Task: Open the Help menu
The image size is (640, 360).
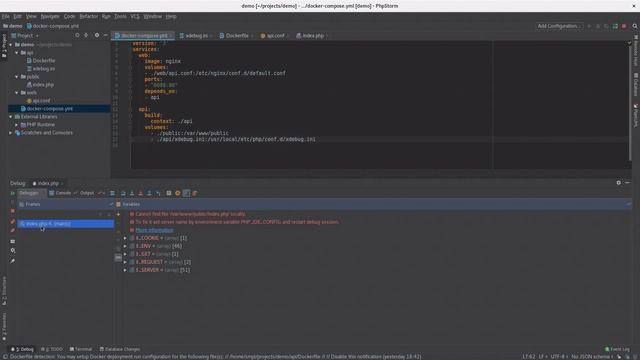Action: (171, 16)
